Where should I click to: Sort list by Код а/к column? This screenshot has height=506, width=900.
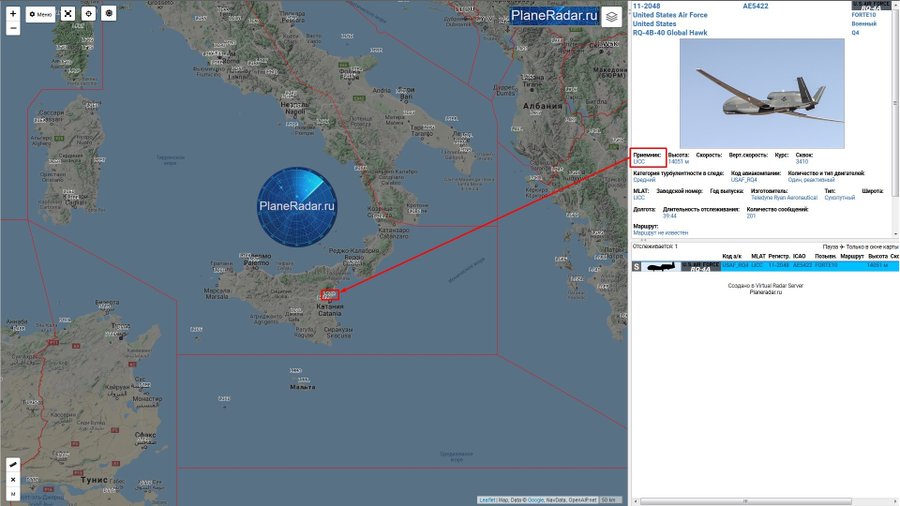pyautogui.click(x=732, y=256)
